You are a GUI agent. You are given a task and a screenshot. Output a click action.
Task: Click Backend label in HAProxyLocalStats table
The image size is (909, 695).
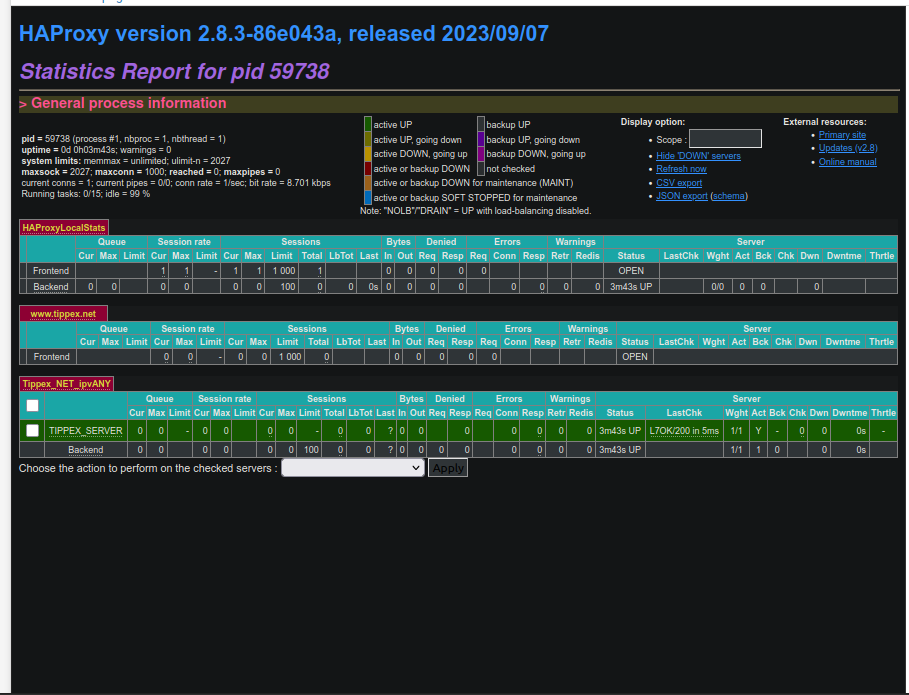pyautogui.click(x=51, y=287)
